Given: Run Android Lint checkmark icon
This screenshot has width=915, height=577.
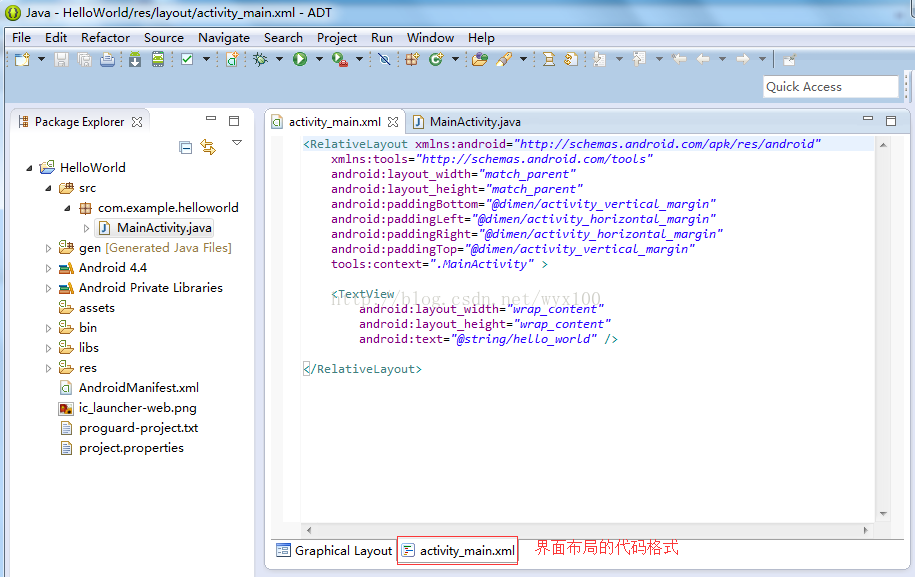Looking at the screenshot, I should 187,60.
